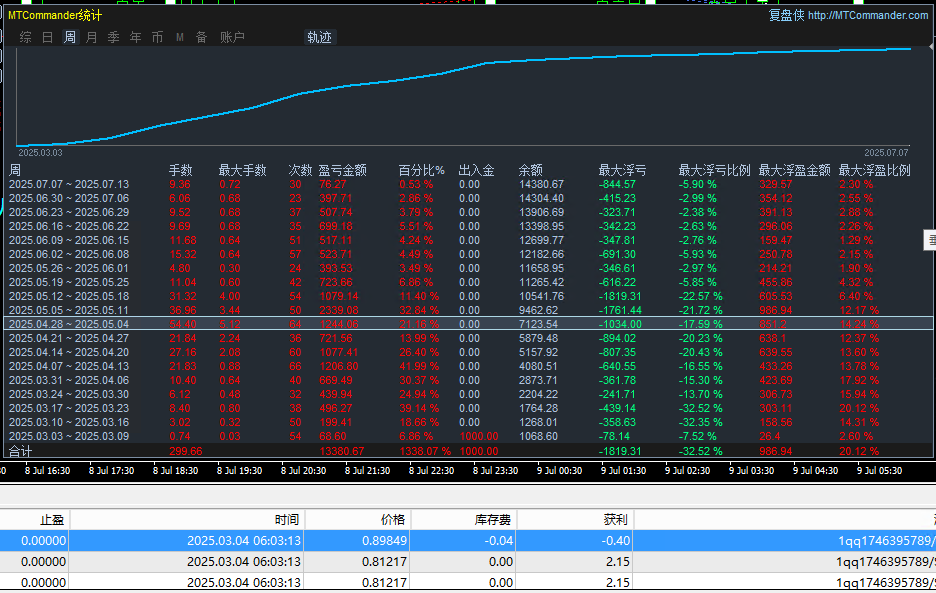Viewport: 936px width, 593px height.
Task: Select the 周 weekly tab
Action: (x=70, y=37)
